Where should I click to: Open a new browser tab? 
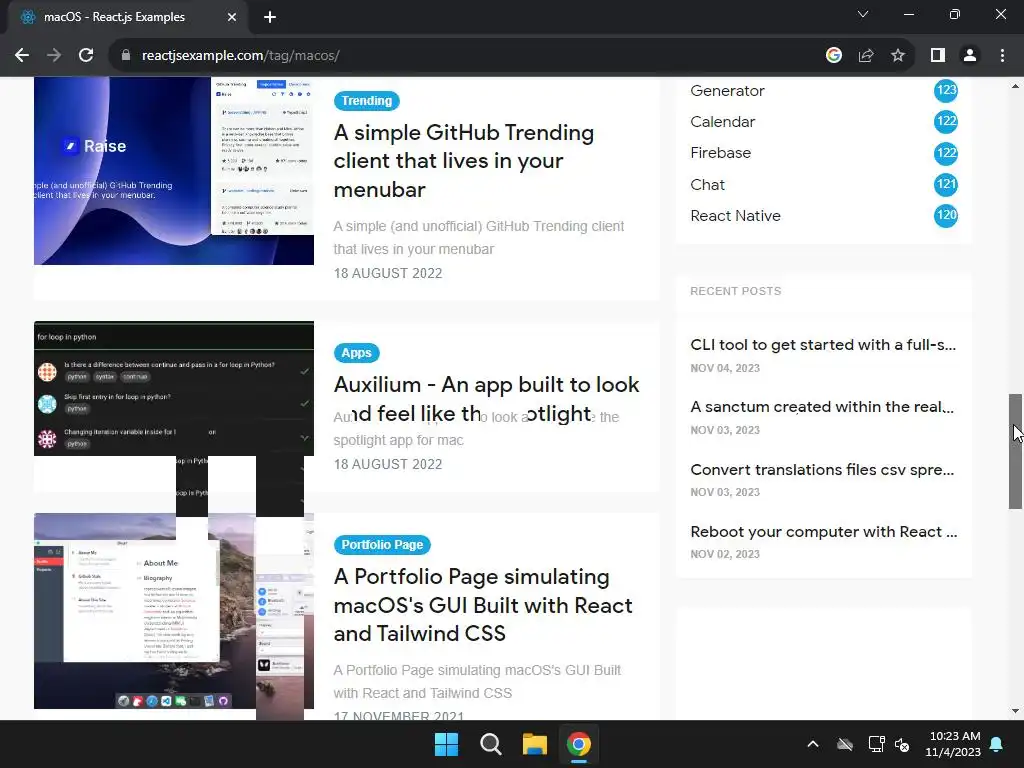coord(270,17)
